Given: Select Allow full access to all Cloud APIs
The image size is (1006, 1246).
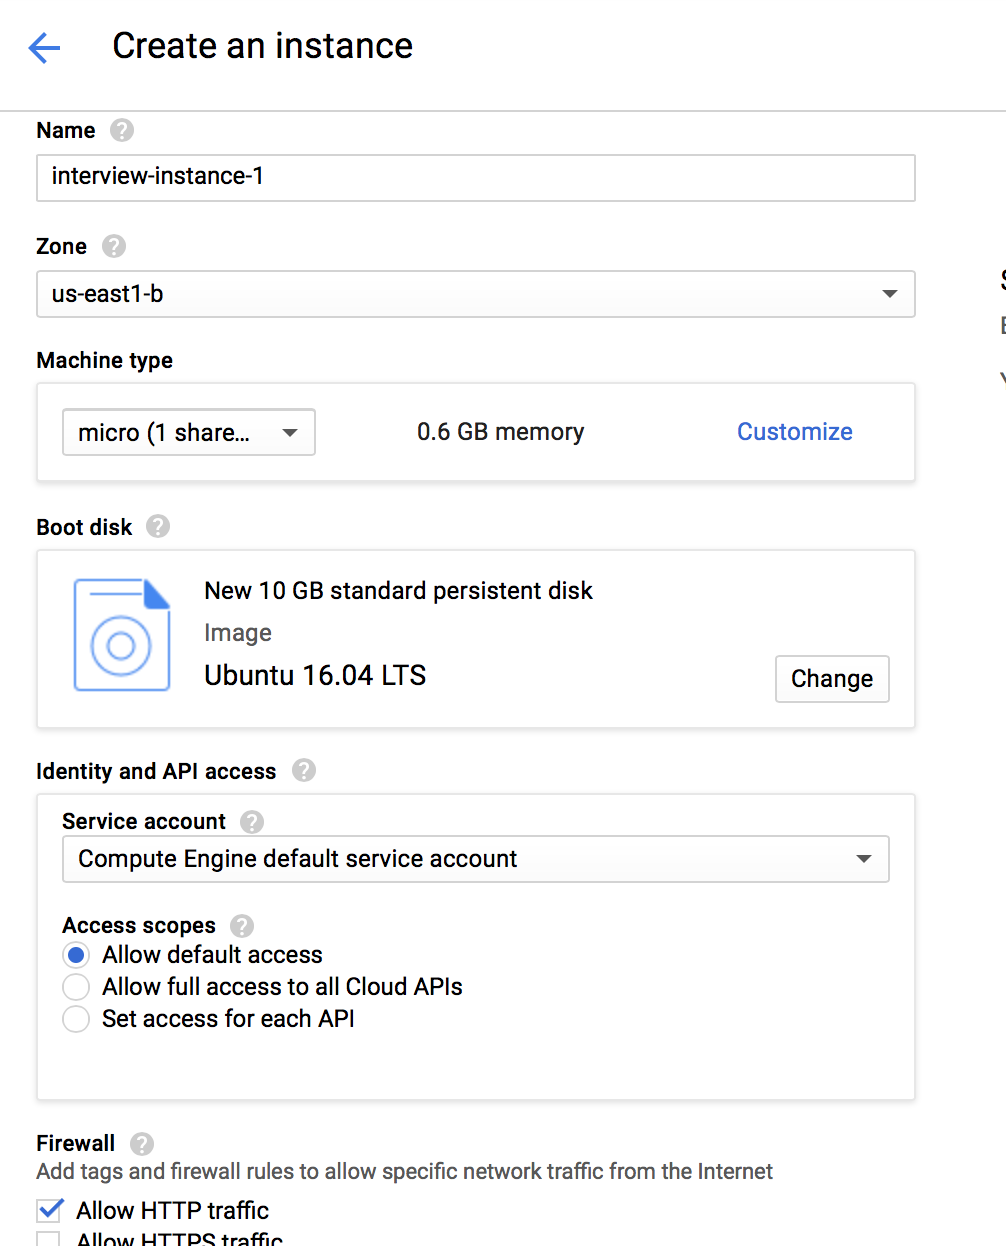Looking at the screenshot, I should pos(76,987).
